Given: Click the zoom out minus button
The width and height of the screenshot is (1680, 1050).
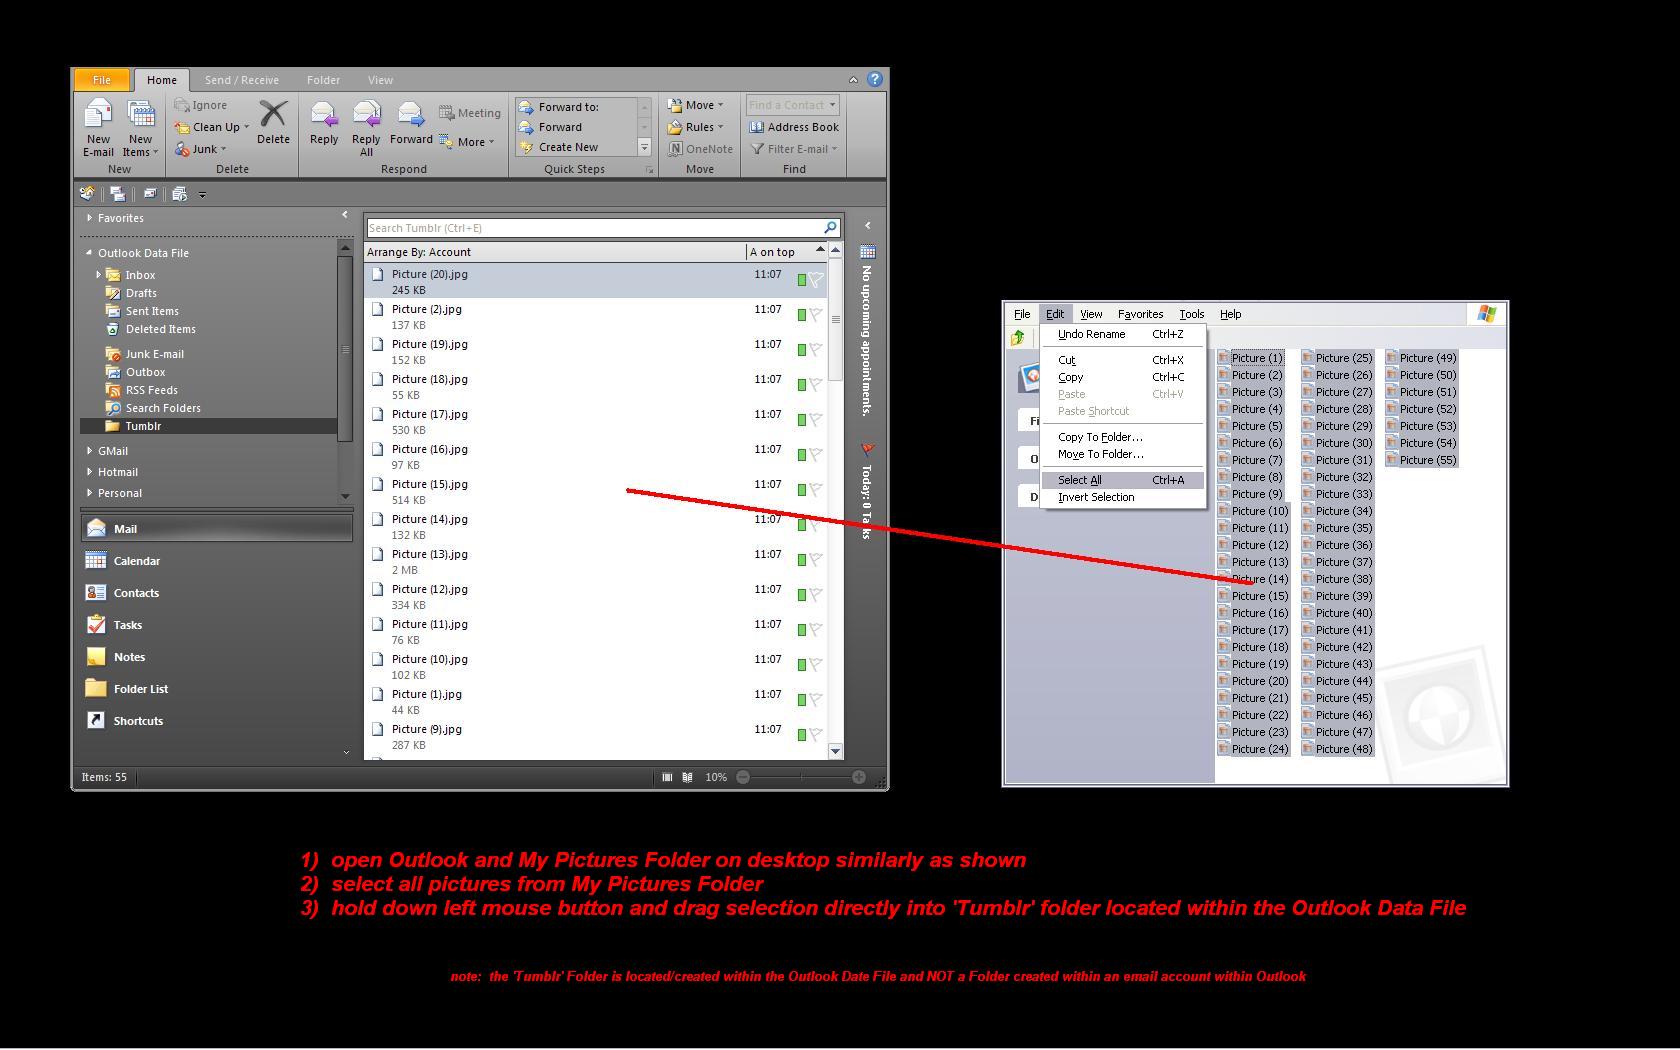Looking at the screenshot, I should point(743,777).
